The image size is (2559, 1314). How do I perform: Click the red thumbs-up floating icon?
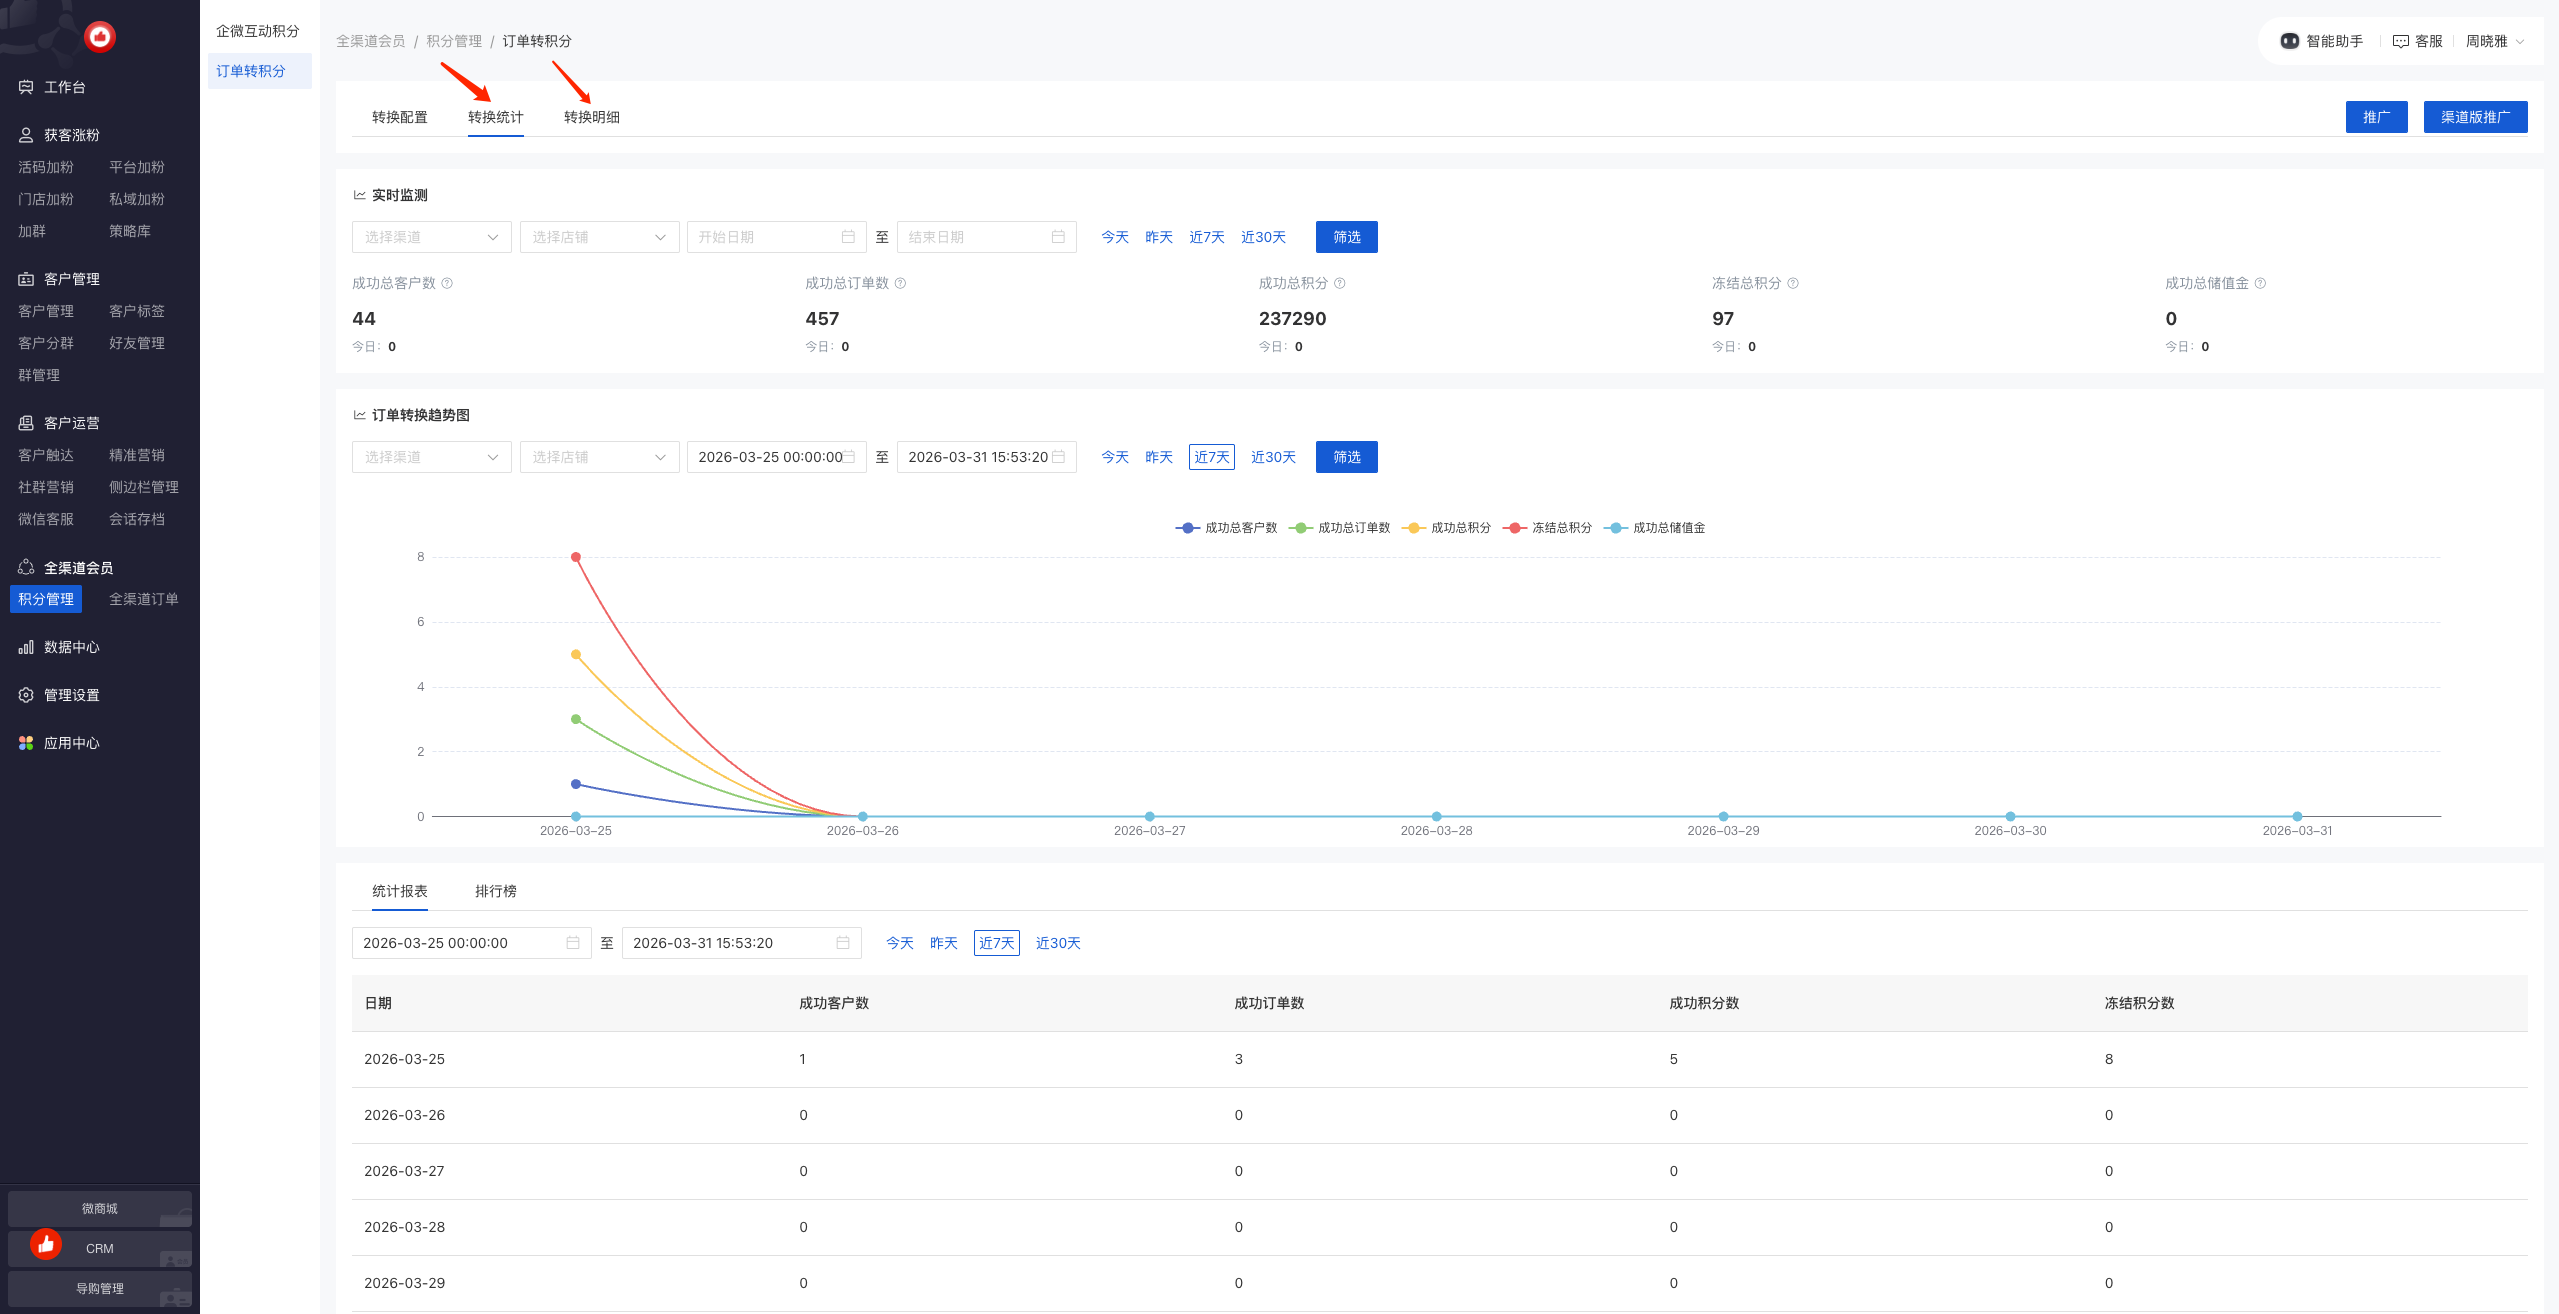(46, 1243)
